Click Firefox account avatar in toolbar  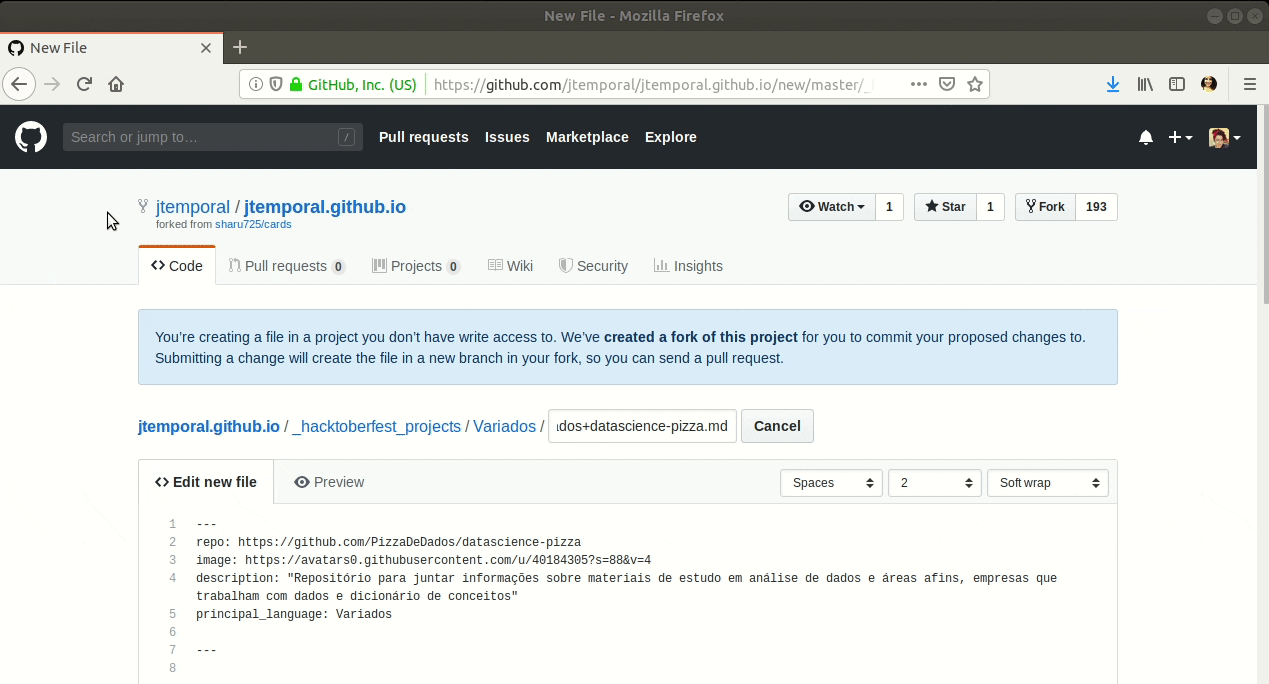1209,84
